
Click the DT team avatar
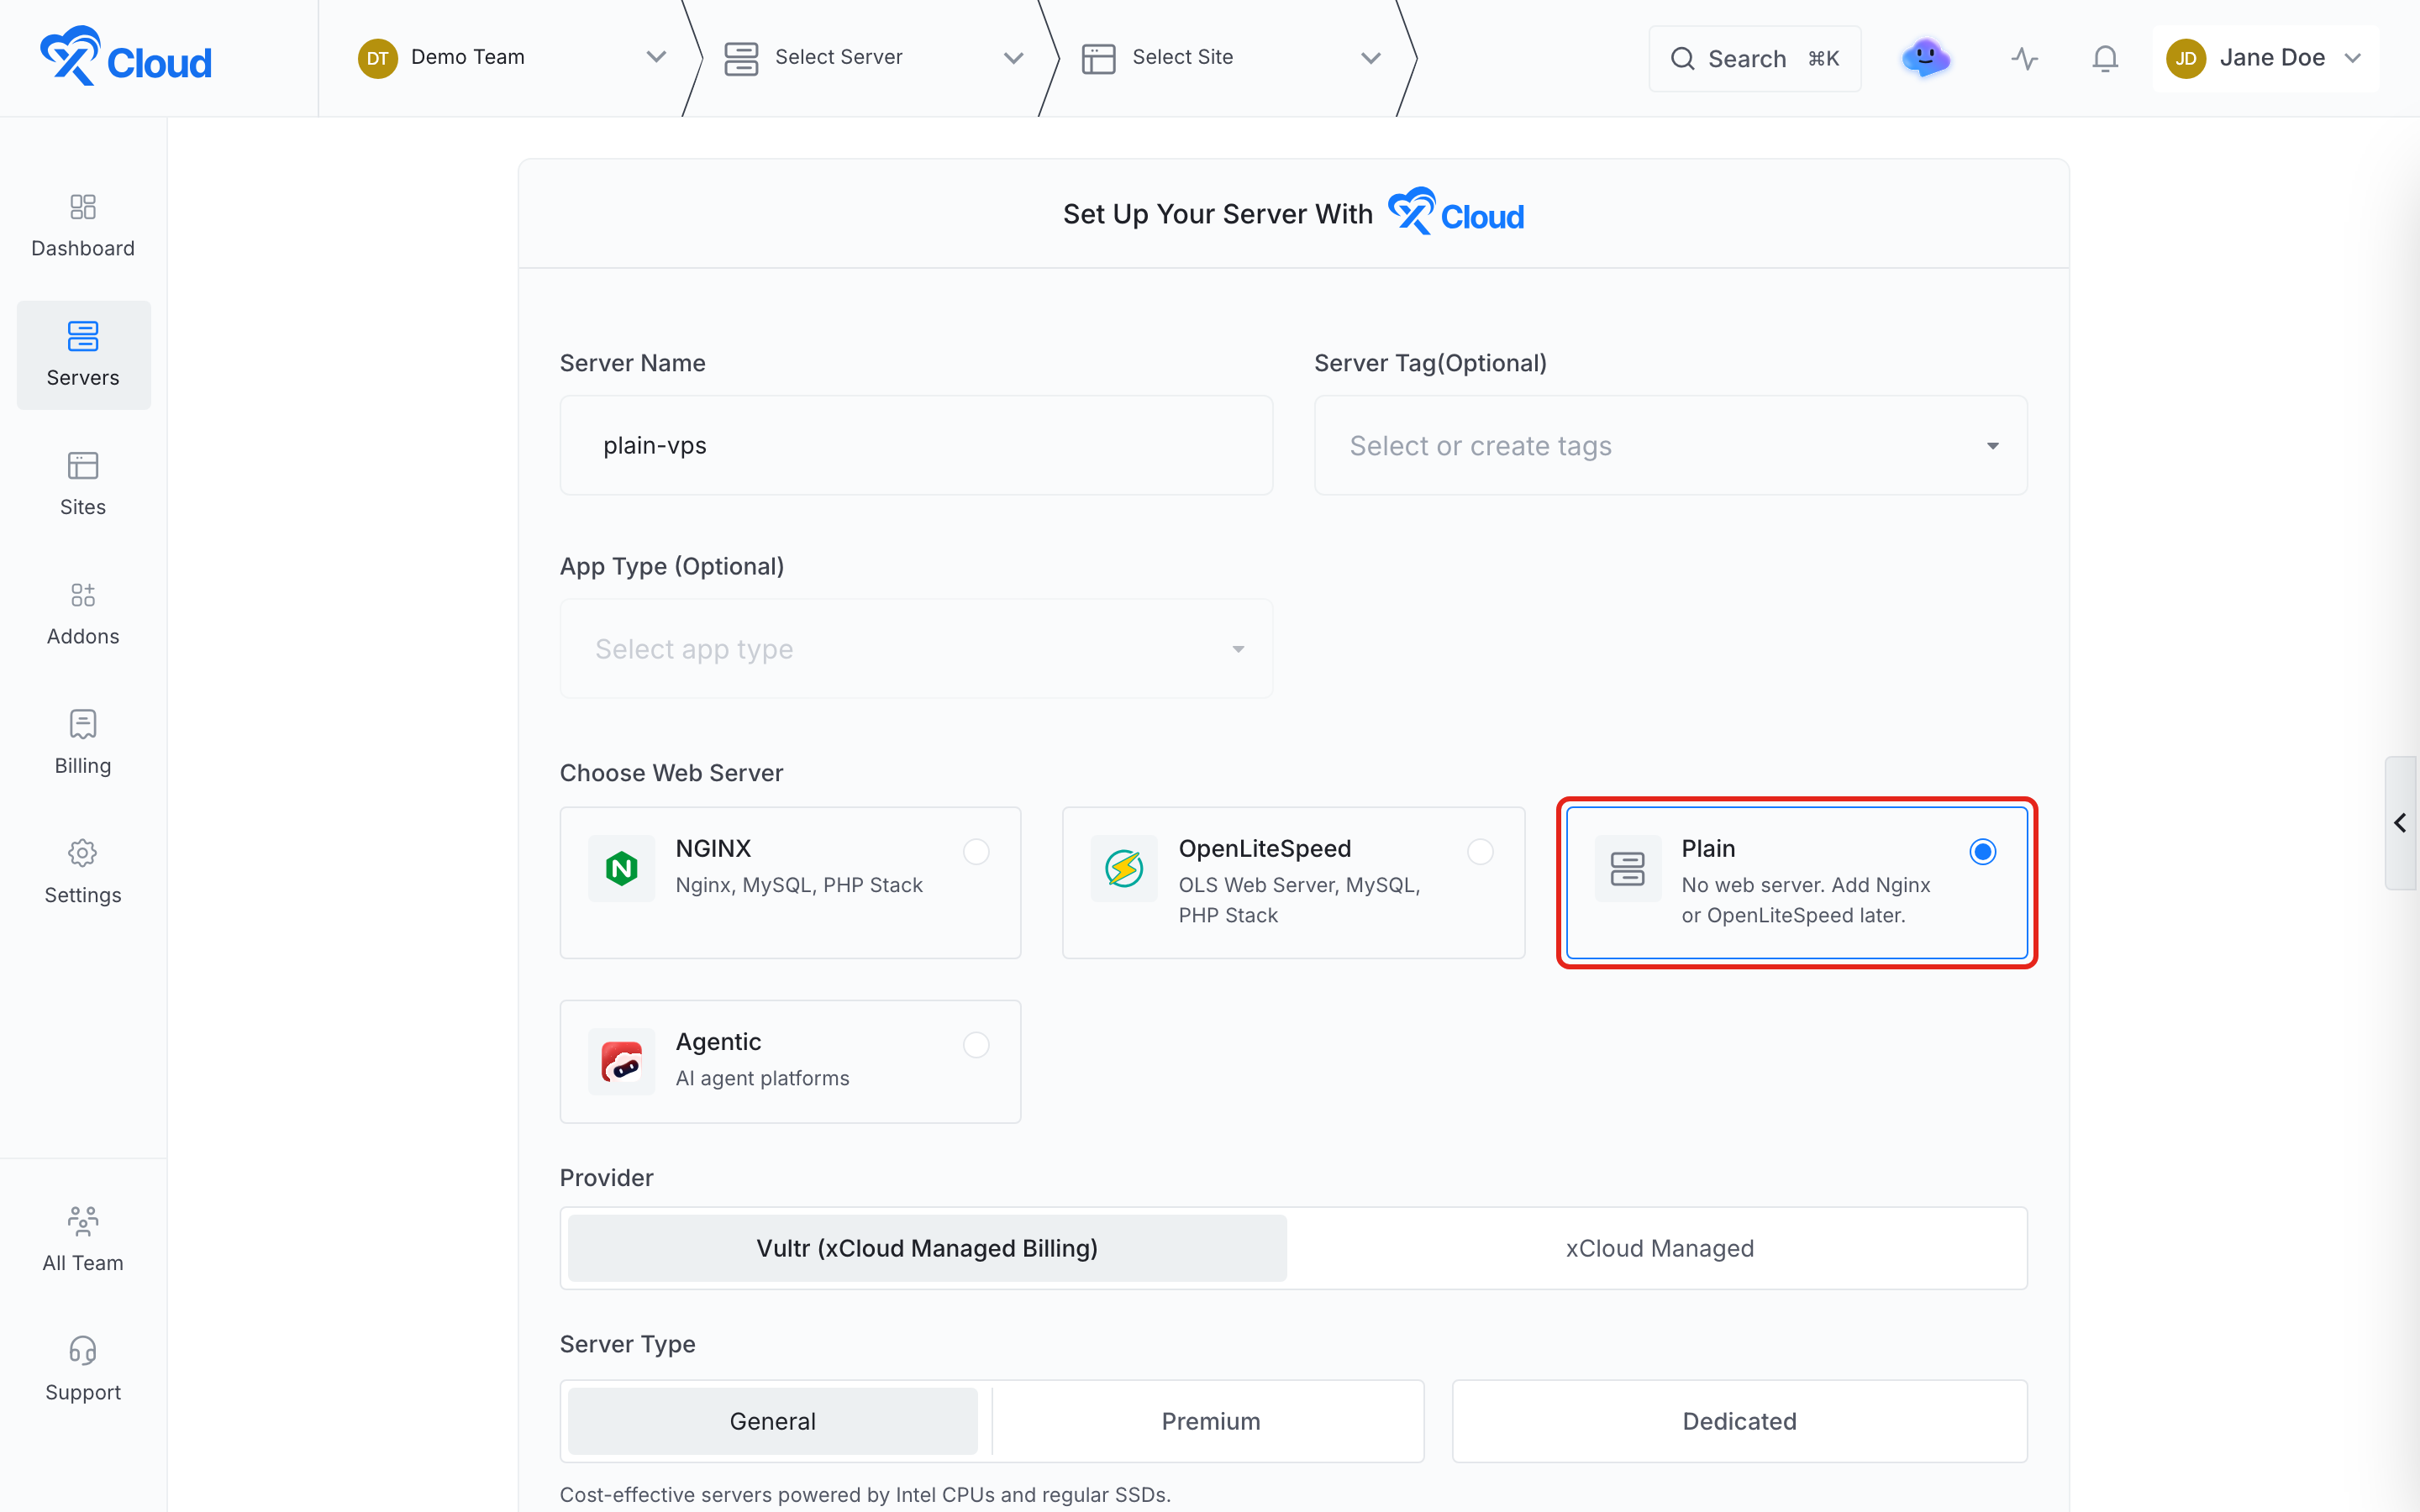point(377,58)
